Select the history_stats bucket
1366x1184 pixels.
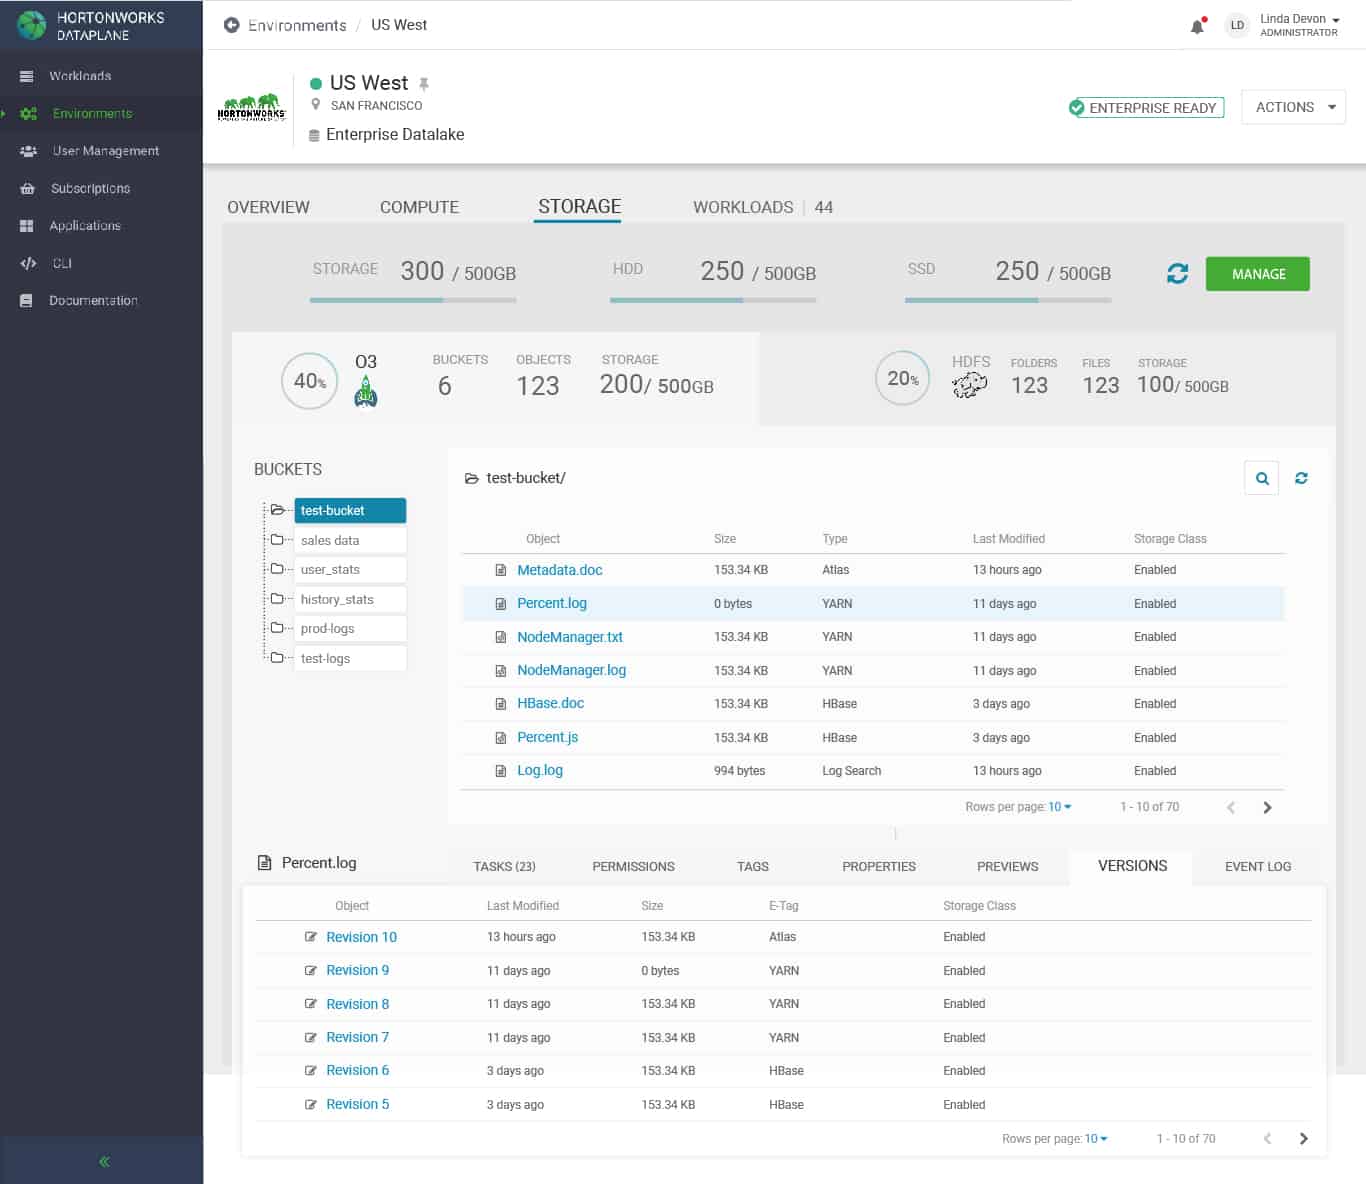click(x=349, y=599)
